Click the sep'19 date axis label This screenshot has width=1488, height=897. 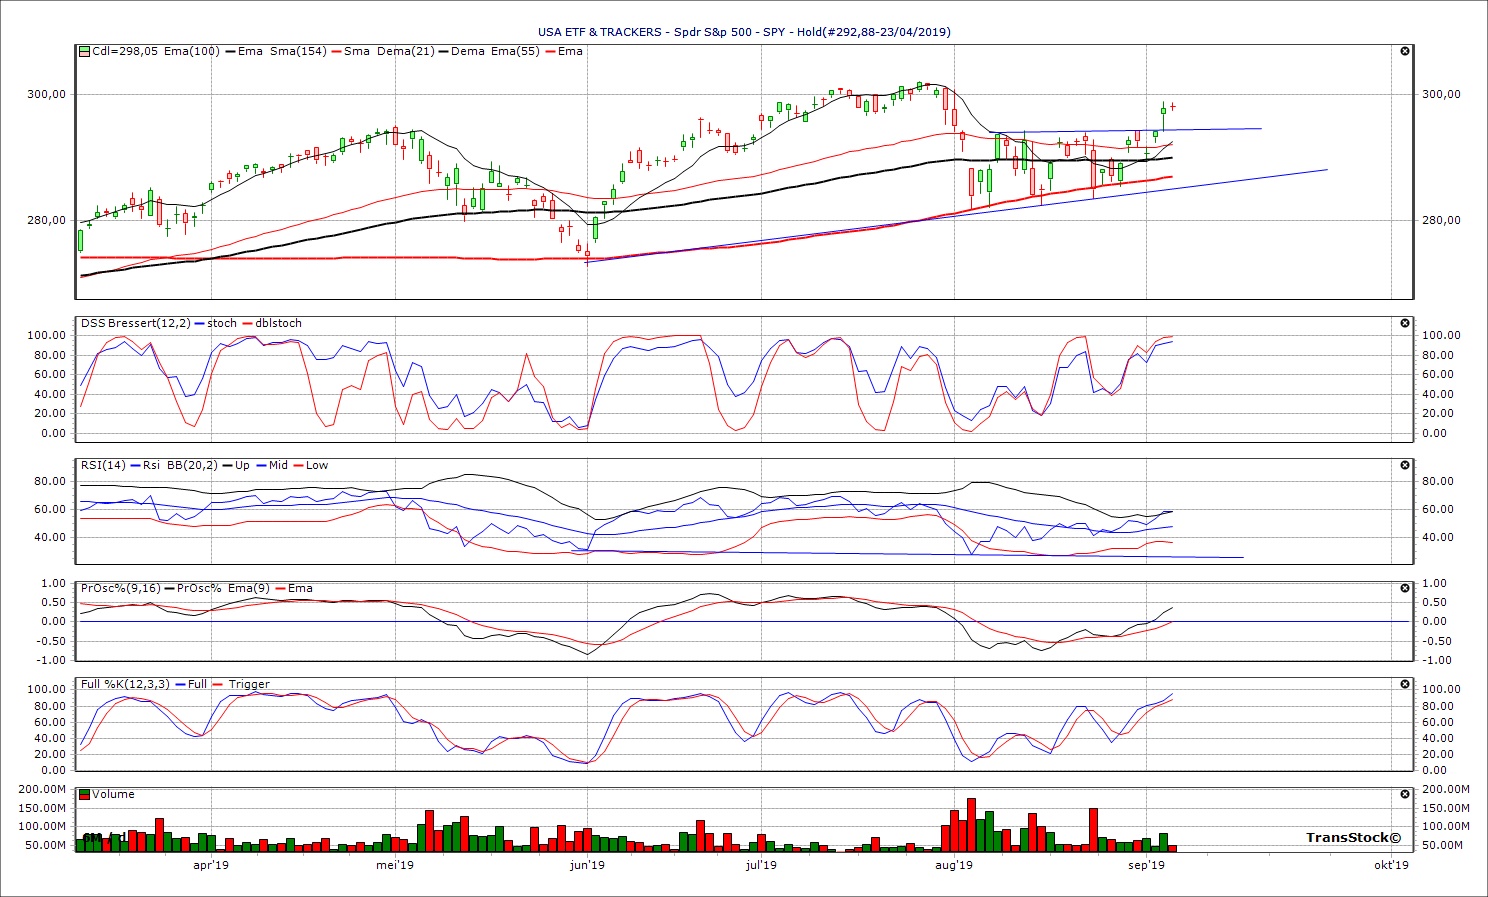tap(1147, 865)
